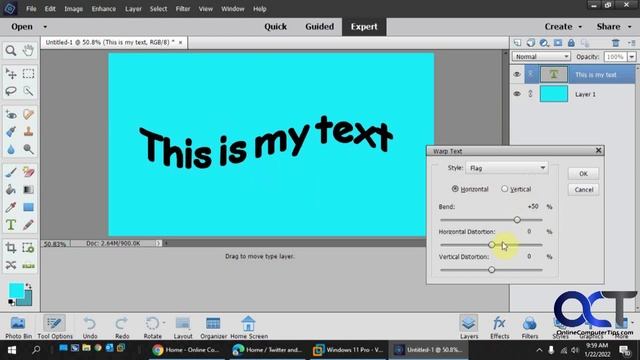This screenshot has height=360, width=640.
Task: Open the Layers panel flyout menu
Action: pos(632,43)
